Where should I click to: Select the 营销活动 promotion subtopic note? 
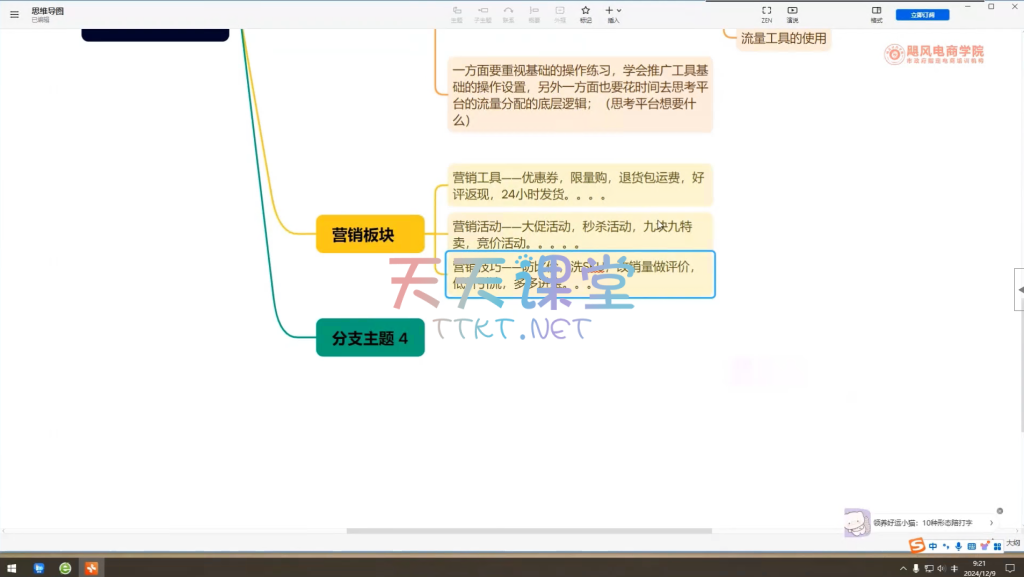click(x=580, y=233)
